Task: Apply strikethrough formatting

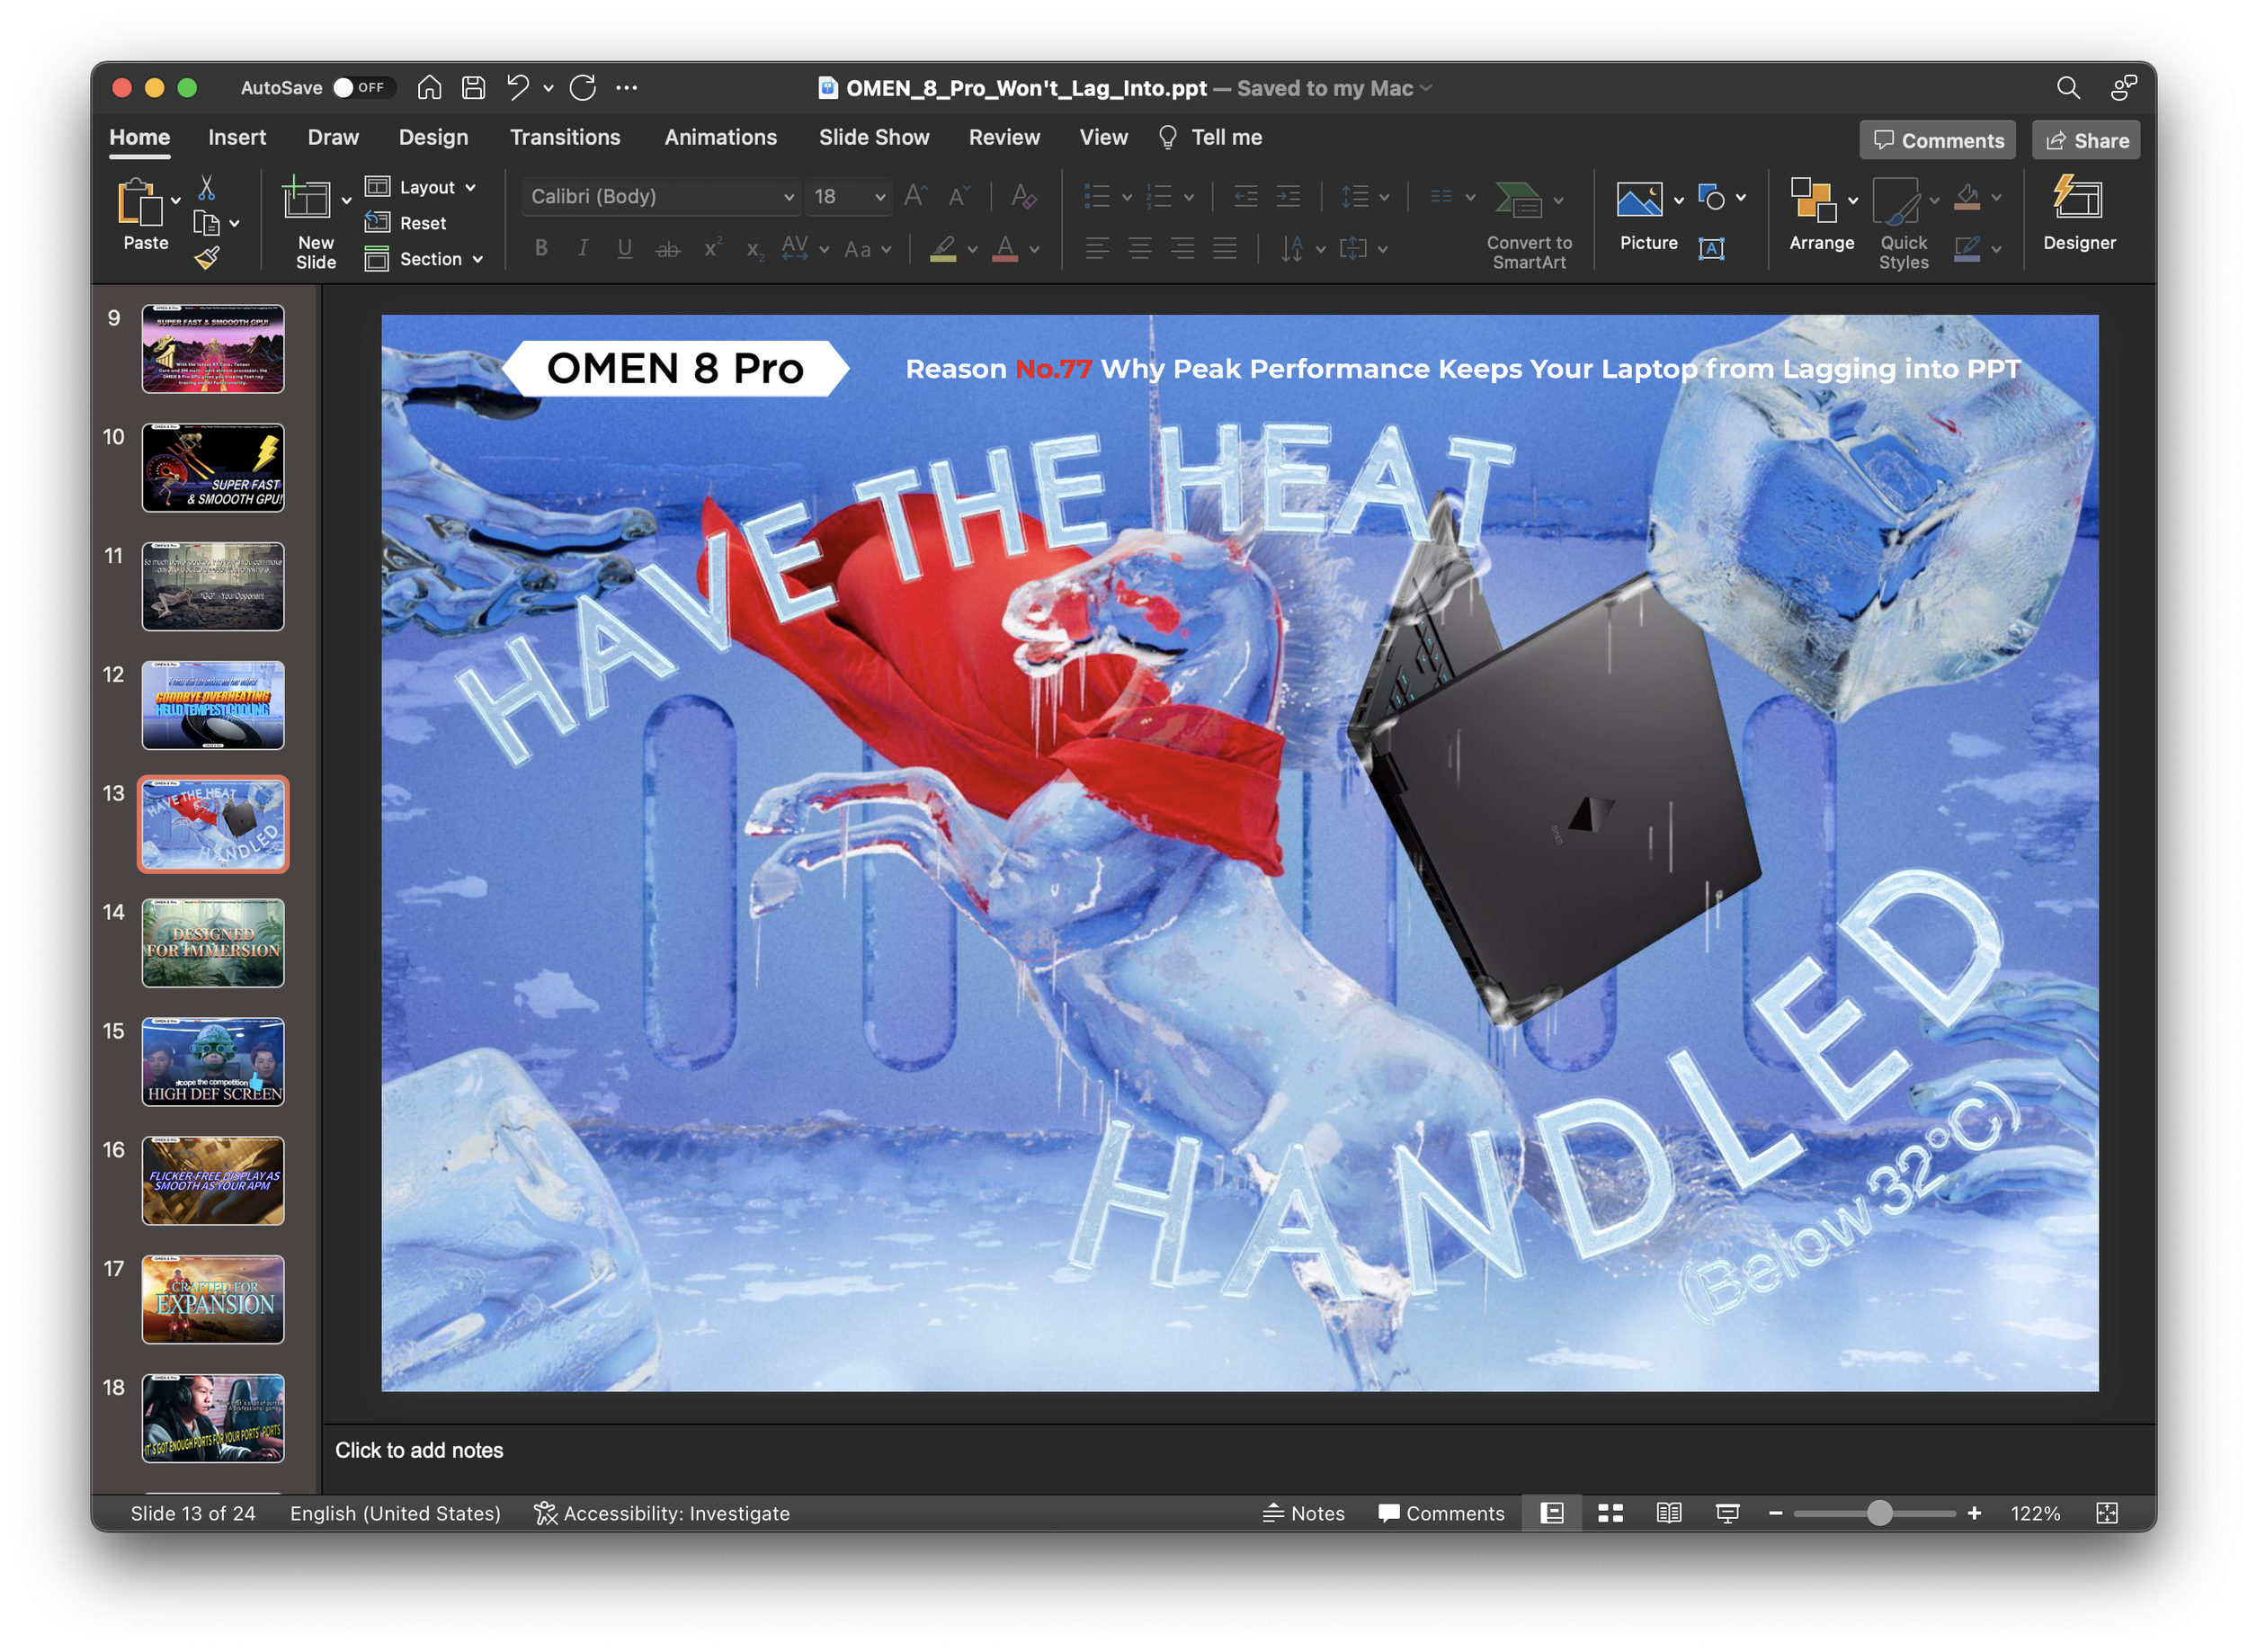Action: point(668,249)
